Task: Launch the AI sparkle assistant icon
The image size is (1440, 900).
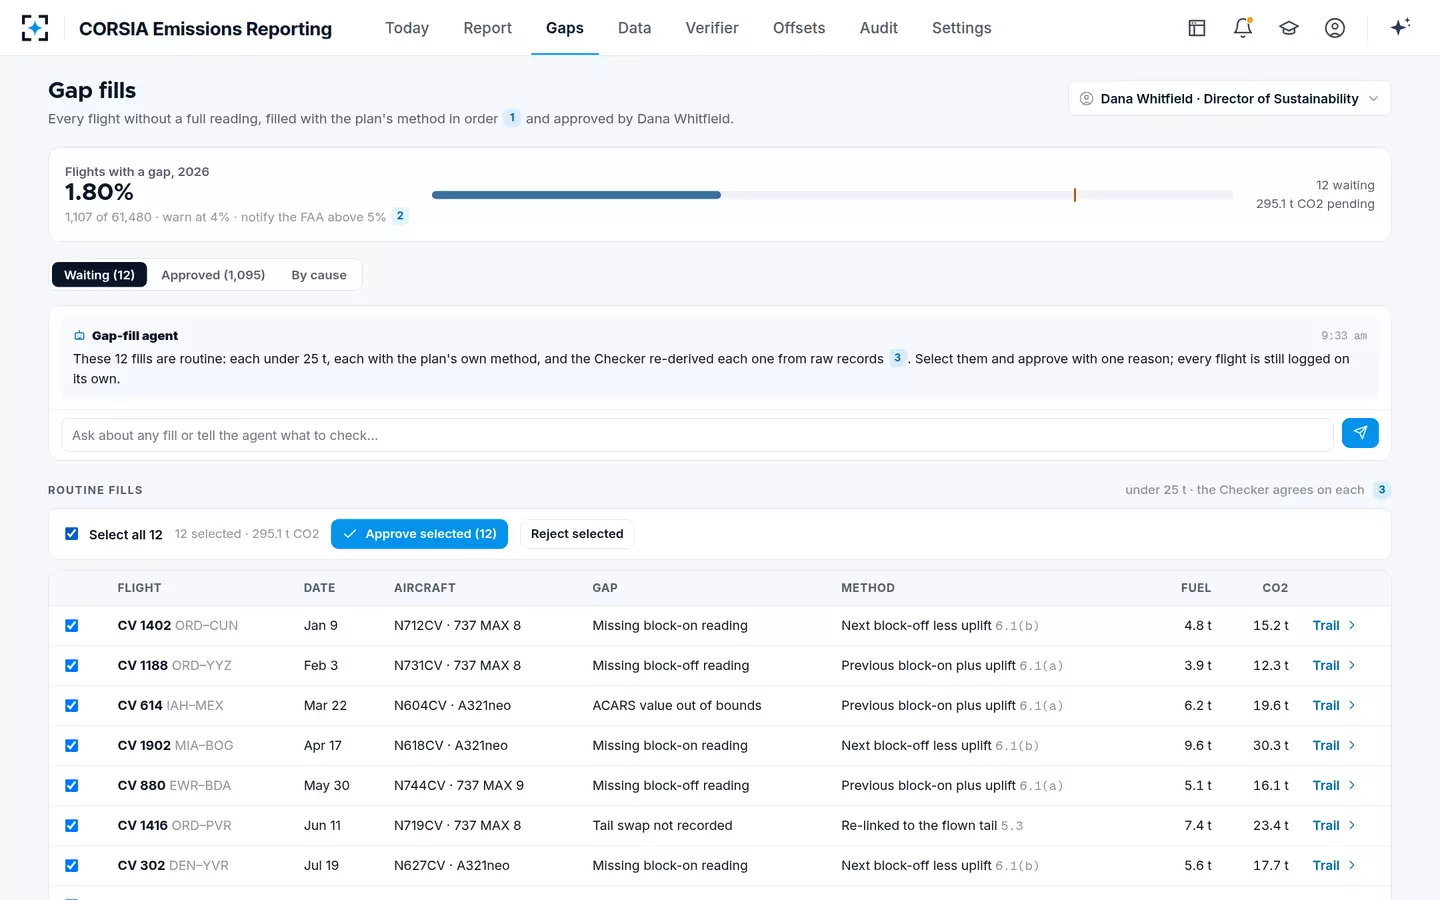Action: 1400,27
